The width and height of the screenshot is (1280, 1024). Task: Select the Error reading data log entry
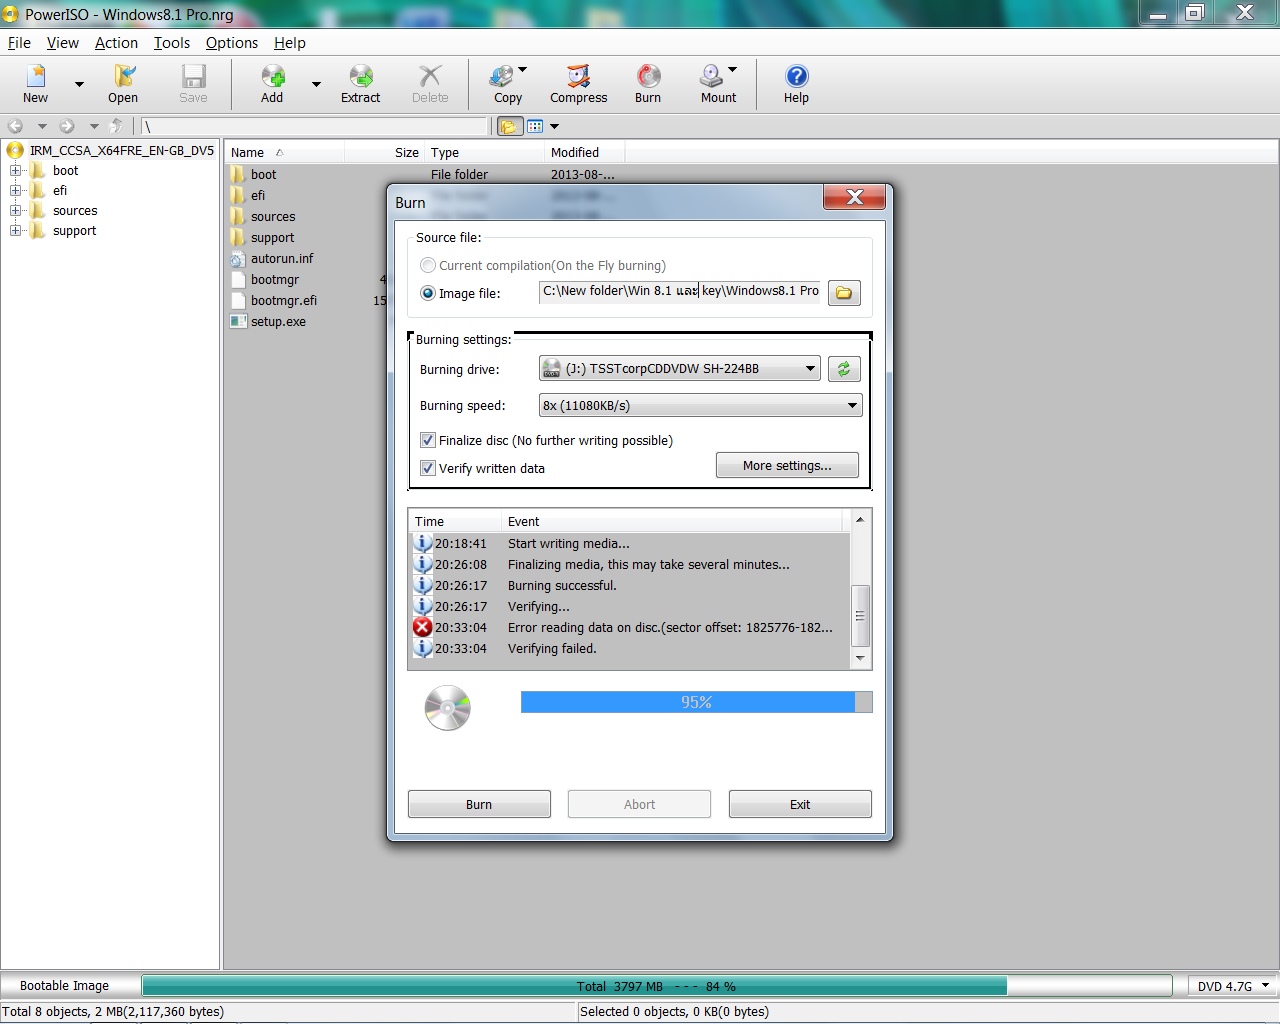coord(629,628)
